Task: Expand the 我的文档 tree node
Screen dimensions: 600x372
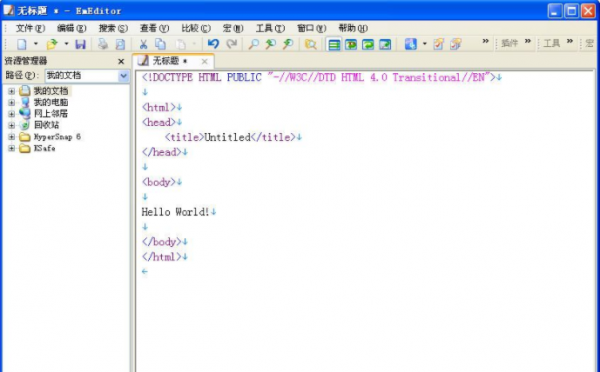Action: tap(11, 91)
